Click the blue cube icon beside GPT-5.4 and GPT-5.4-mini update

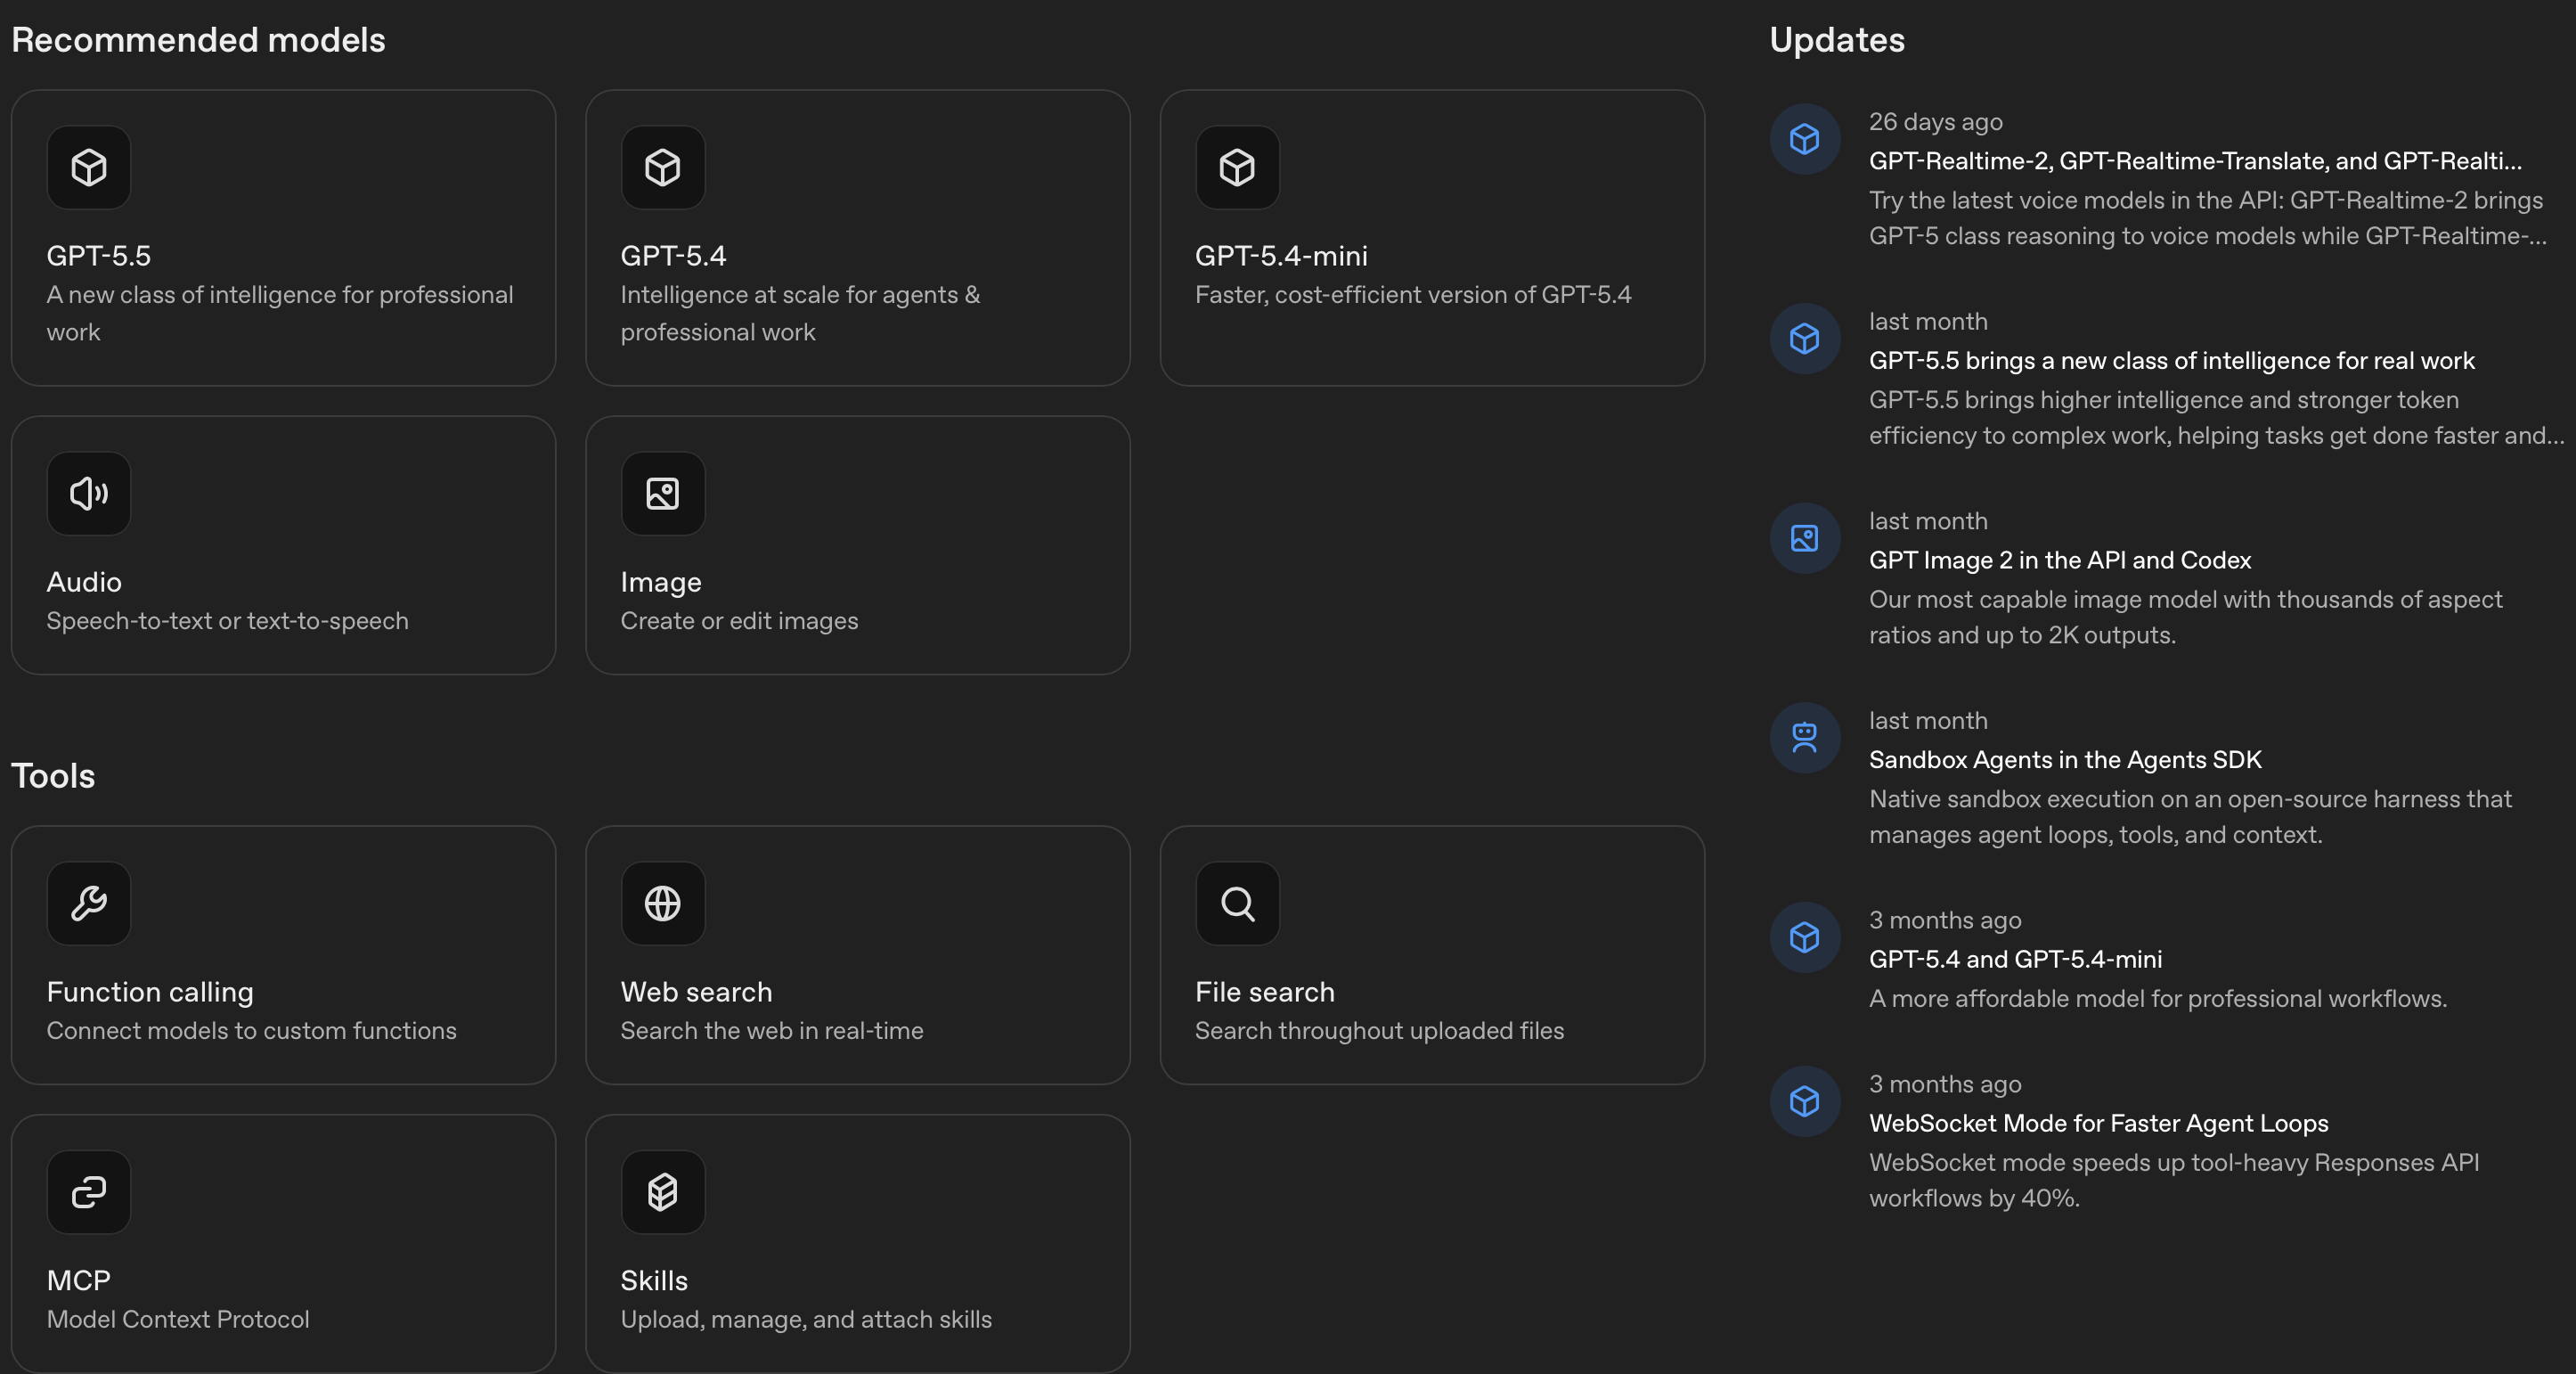point(1805,937)
